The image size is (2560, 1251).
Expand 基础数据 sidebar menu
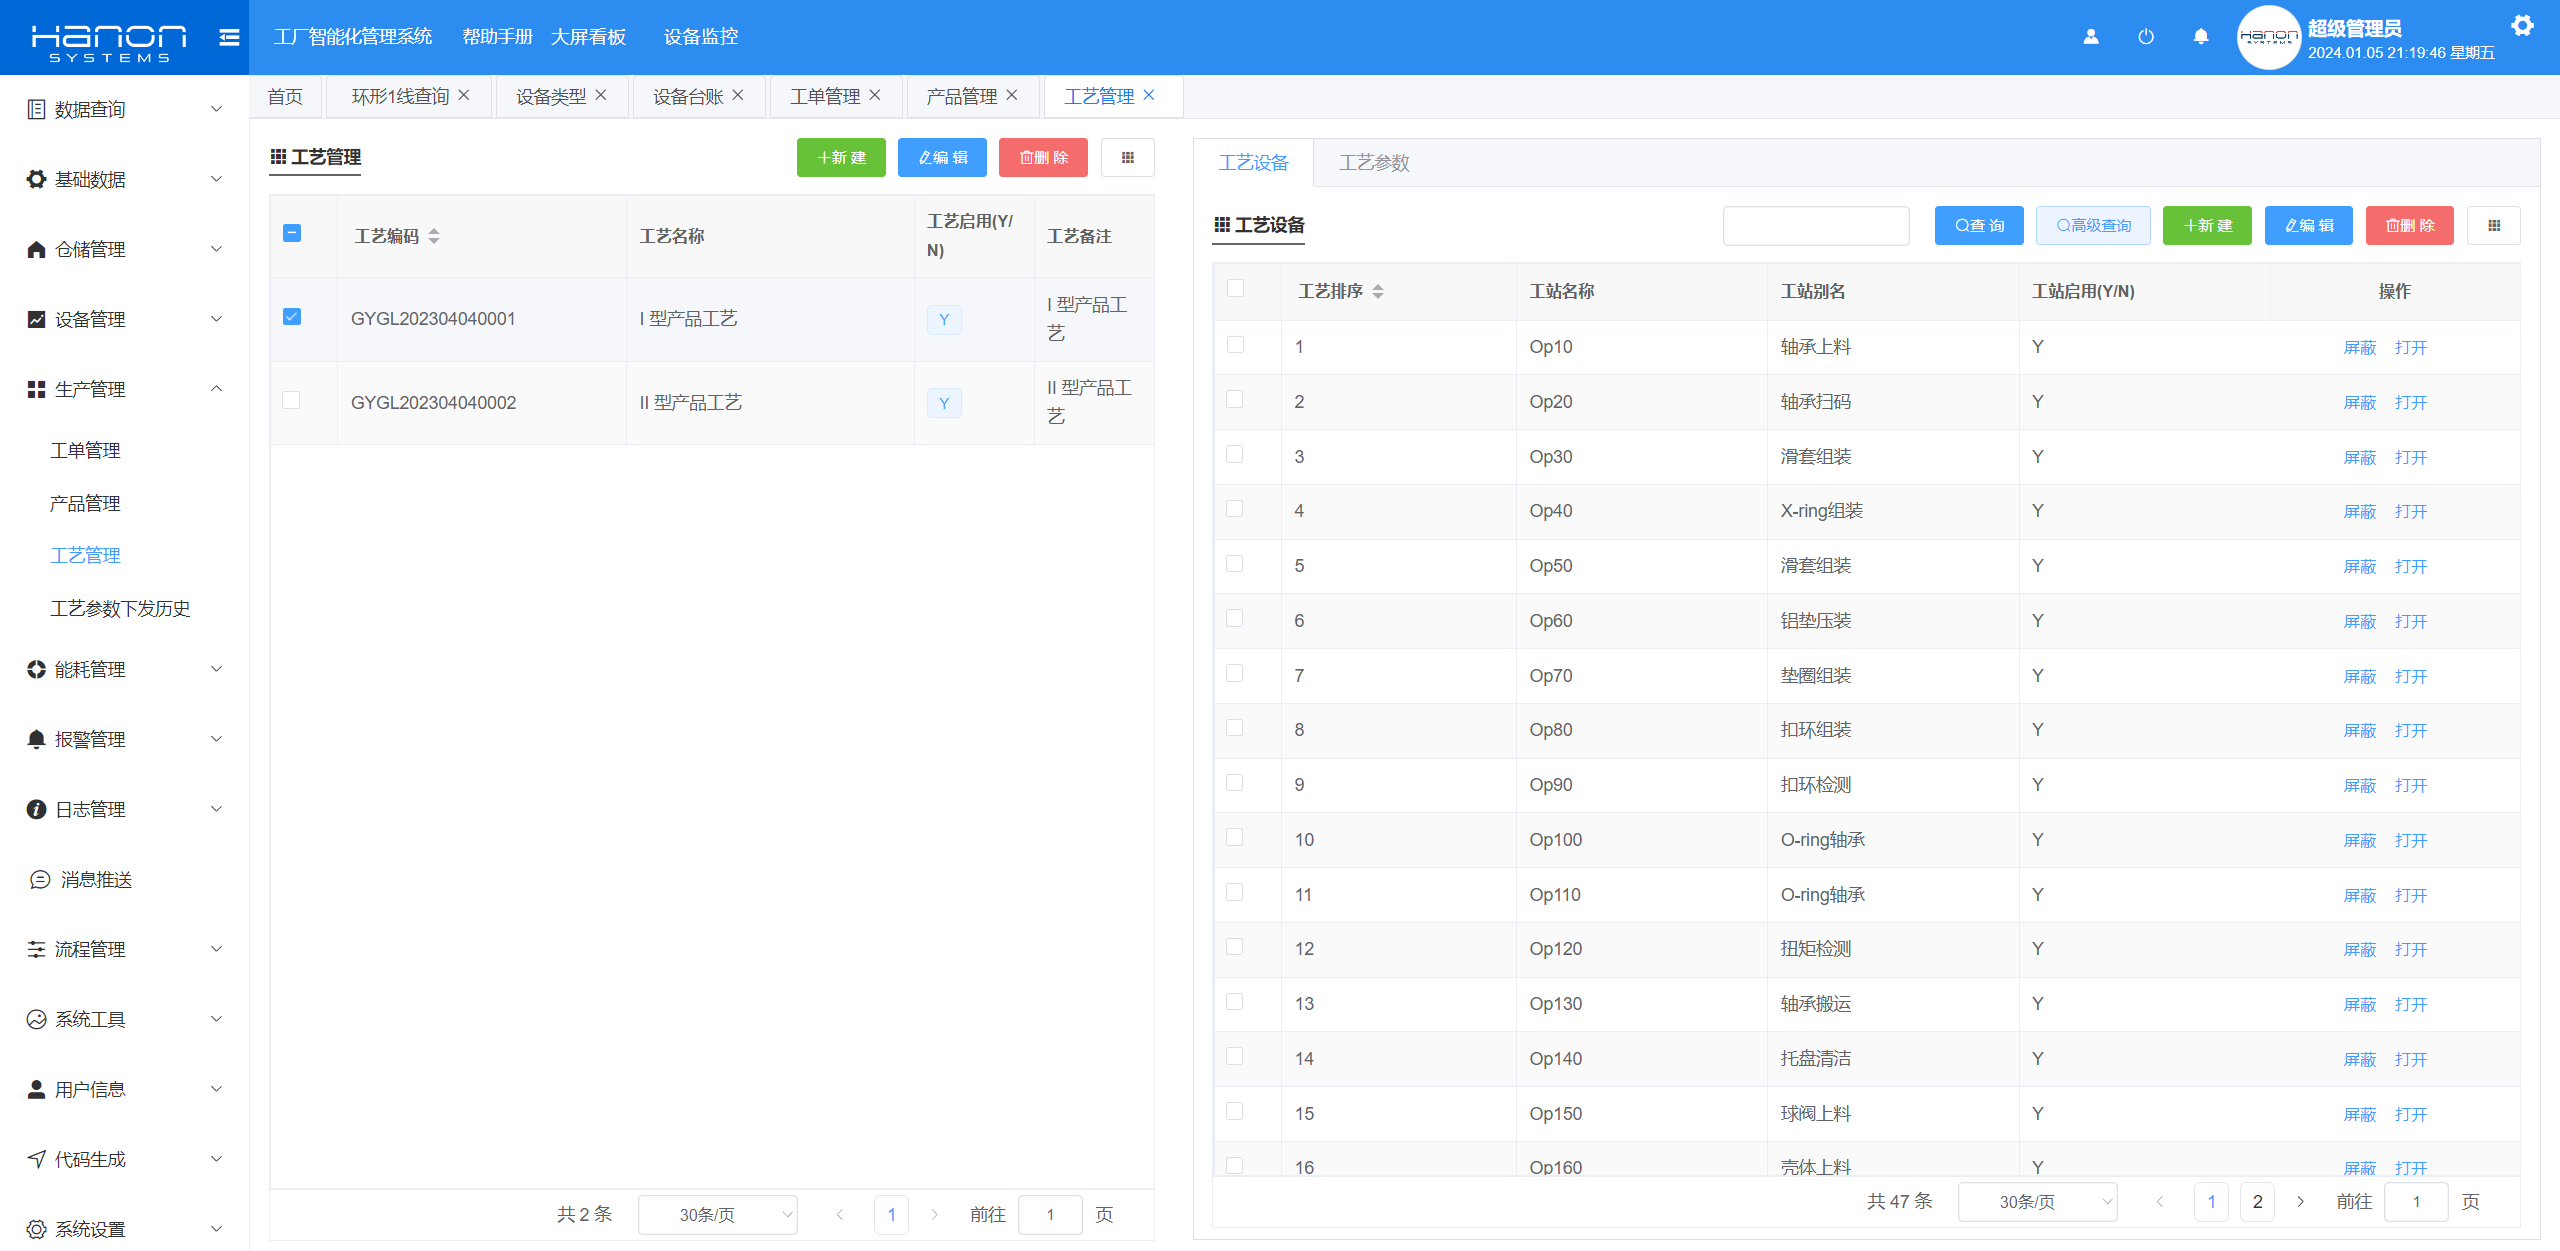coord(124,179)
